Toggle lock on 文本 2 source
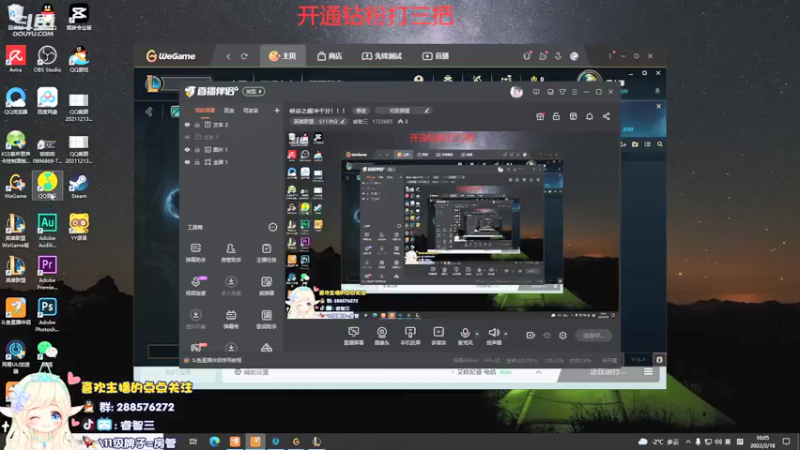The height and width of the screenshot is (450, 800). click(x=197, y=125)
